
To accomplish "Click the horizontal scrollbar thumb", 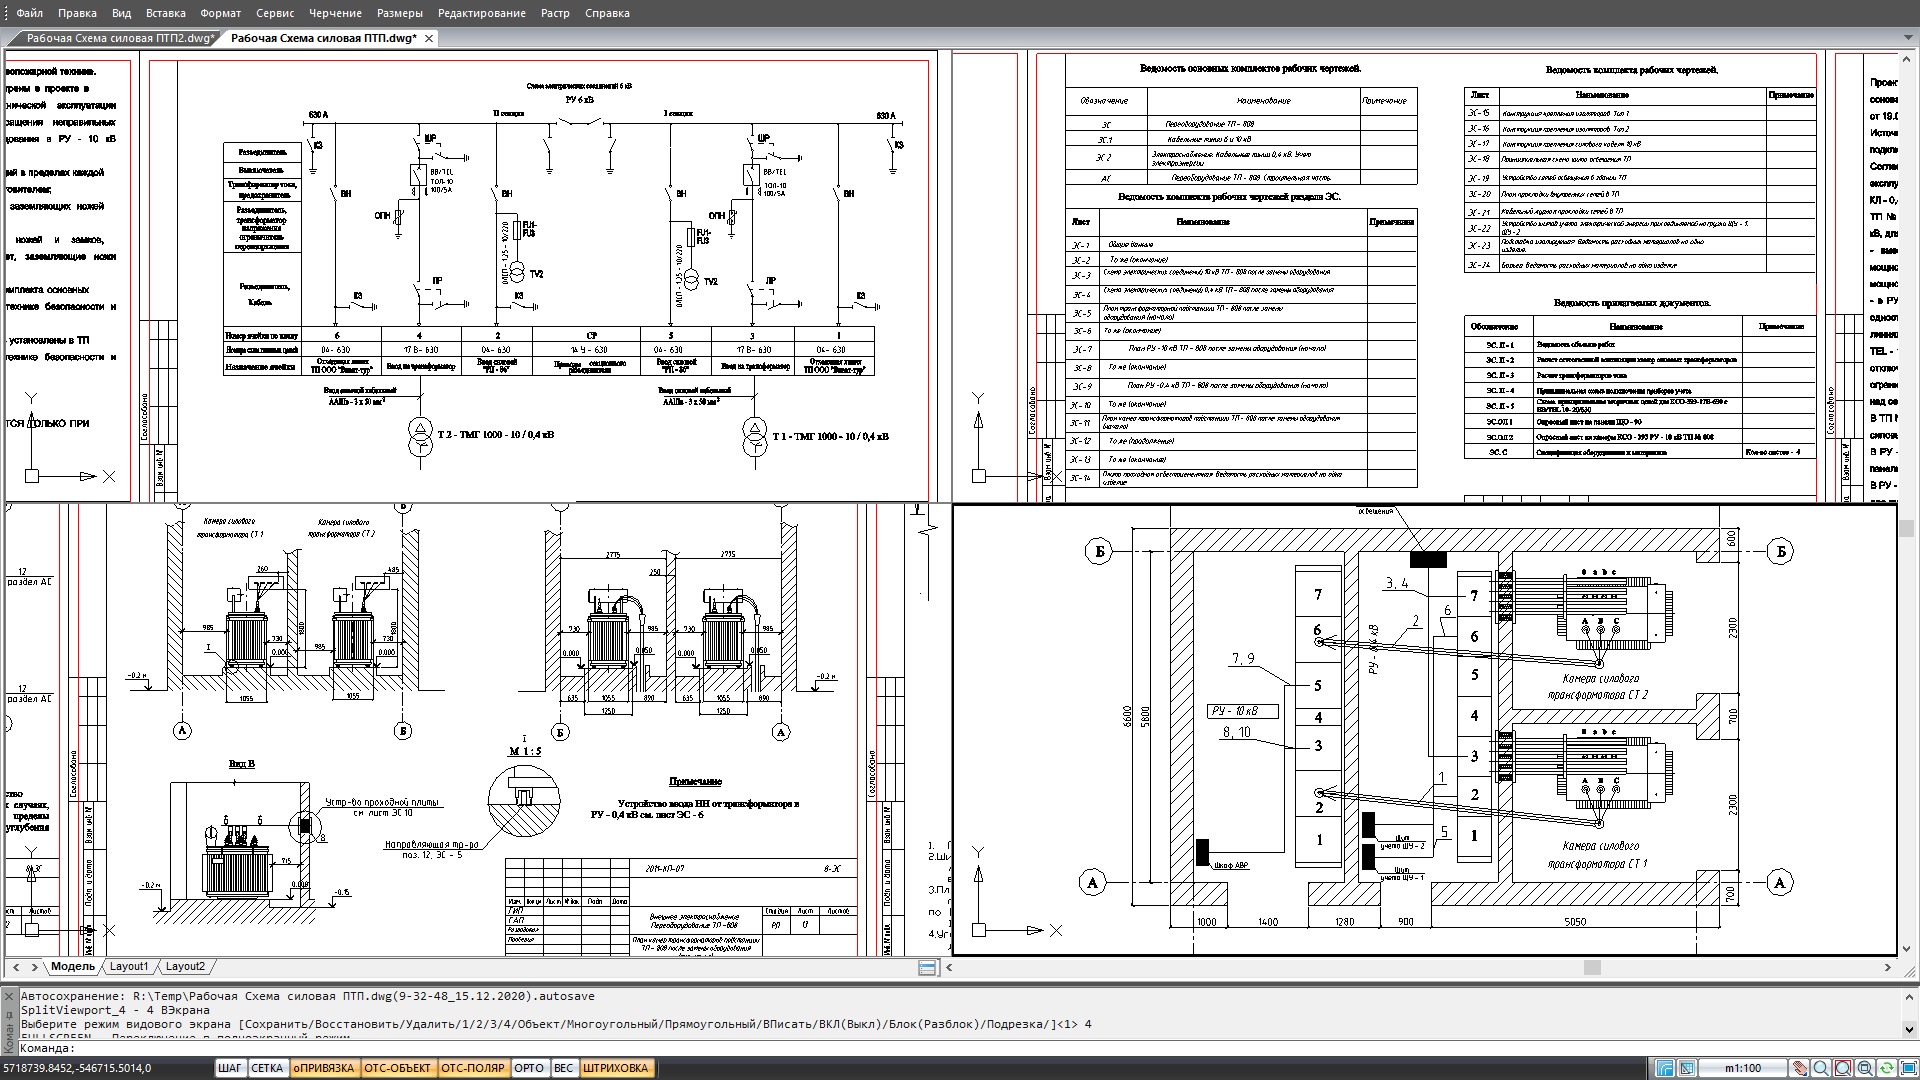I will click(1592, 967).
